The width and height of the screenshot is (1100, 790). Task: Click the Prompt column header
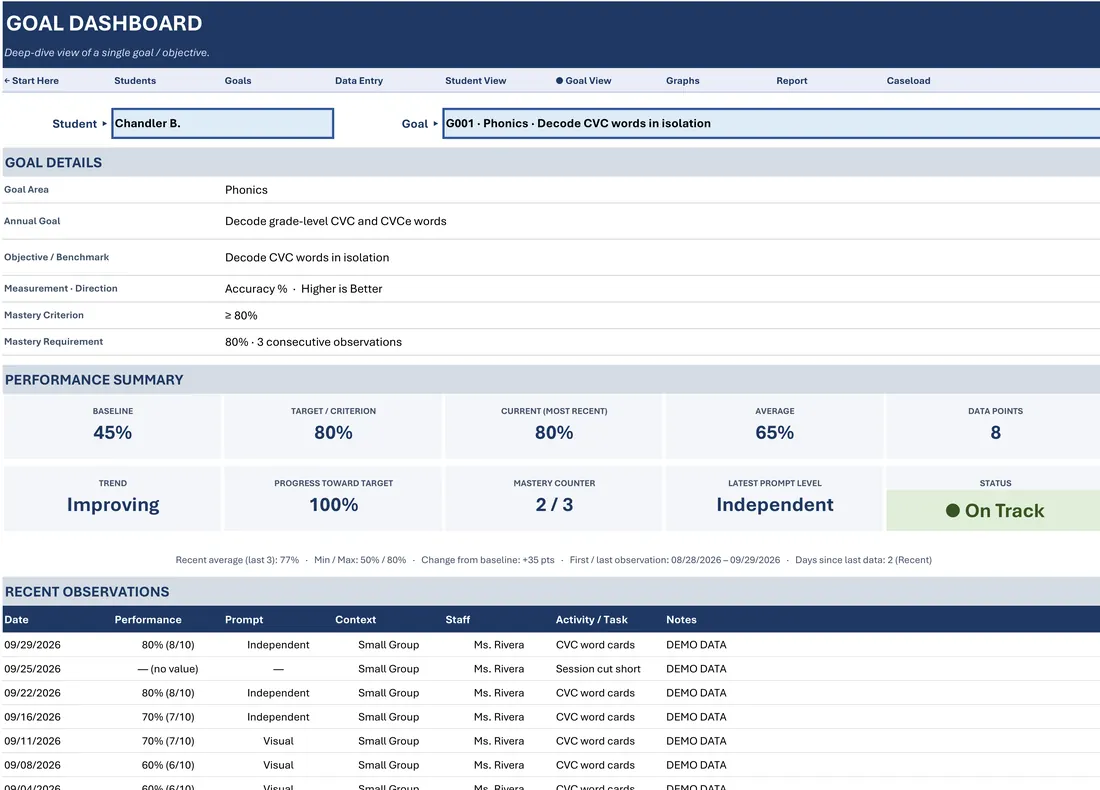tap(243, 620)
